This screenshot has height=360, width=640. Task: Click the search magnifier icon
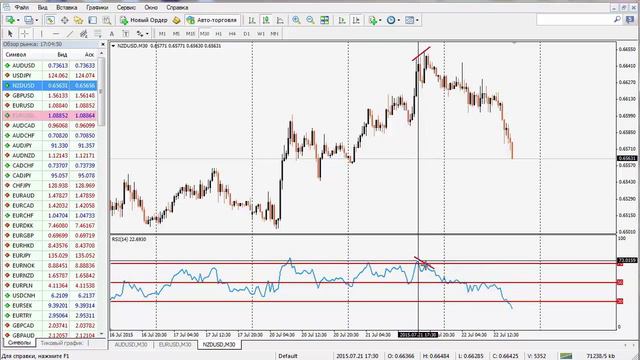tap(617, 20)
